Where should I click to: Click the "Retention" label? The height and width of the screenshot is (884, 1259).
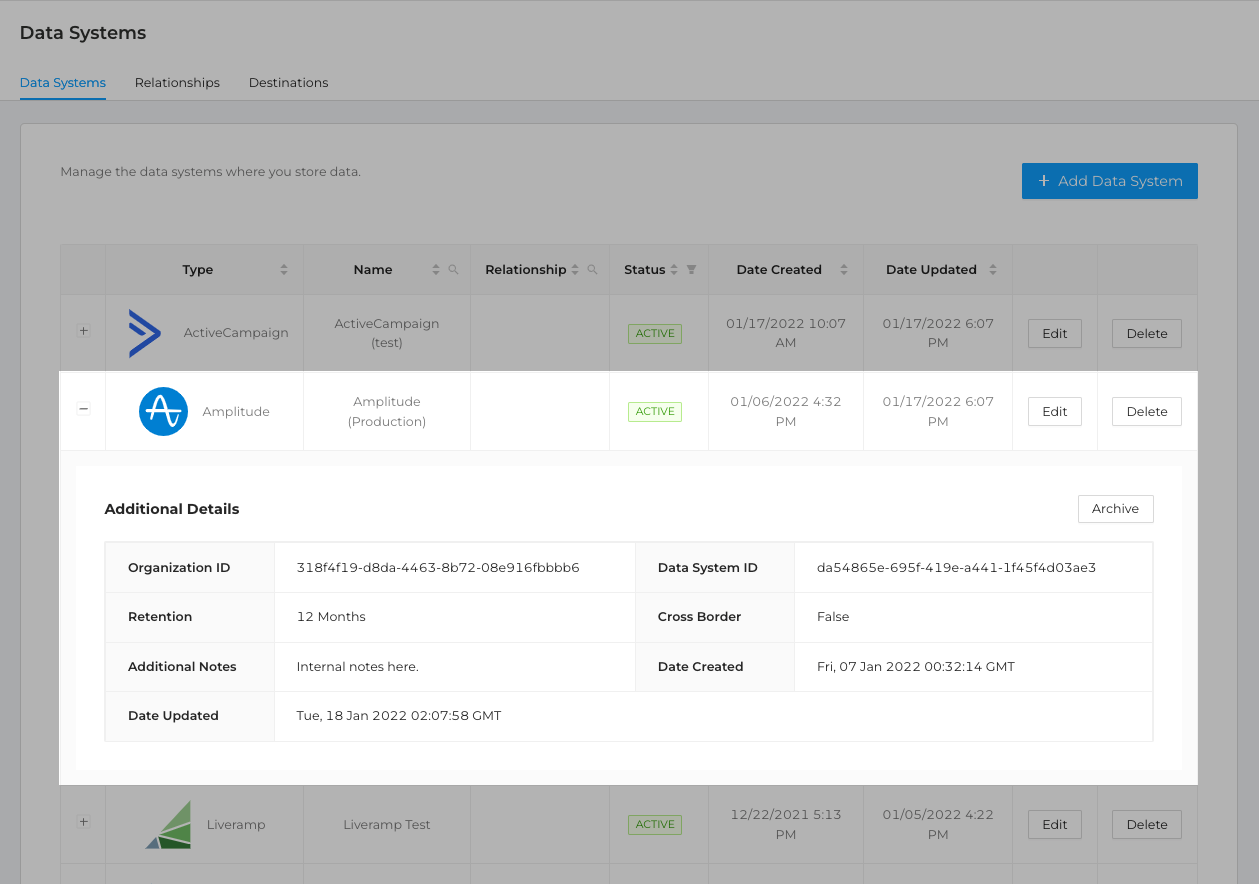pyautogui.click(x=160, y=617)
